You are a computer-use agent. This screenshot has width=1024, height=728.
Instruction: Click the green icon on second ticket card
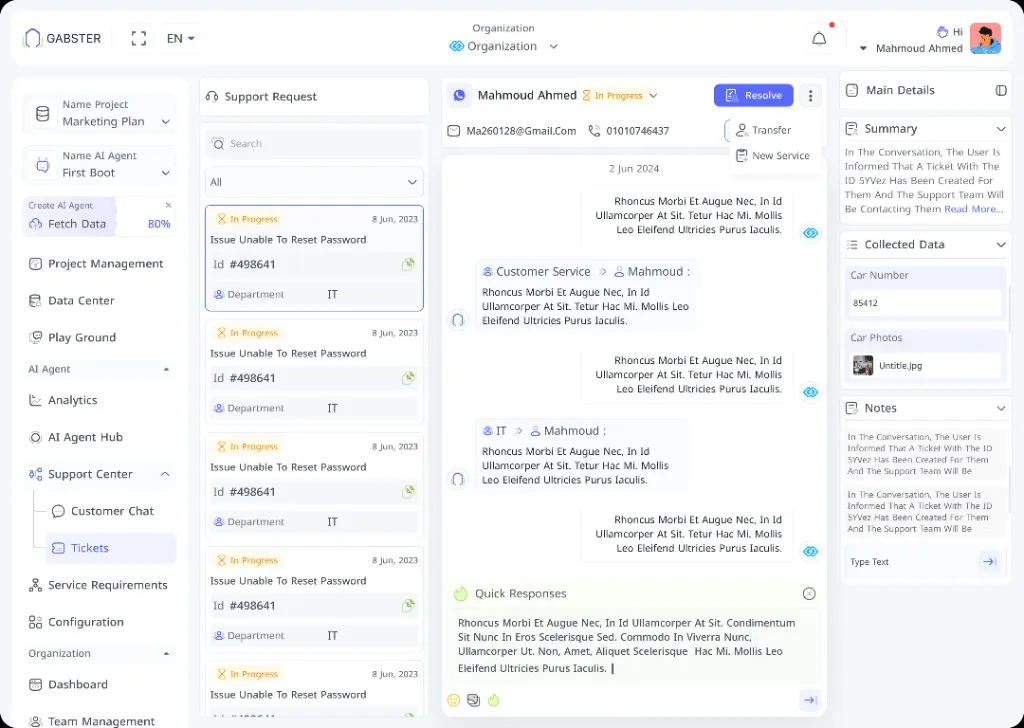408,378
